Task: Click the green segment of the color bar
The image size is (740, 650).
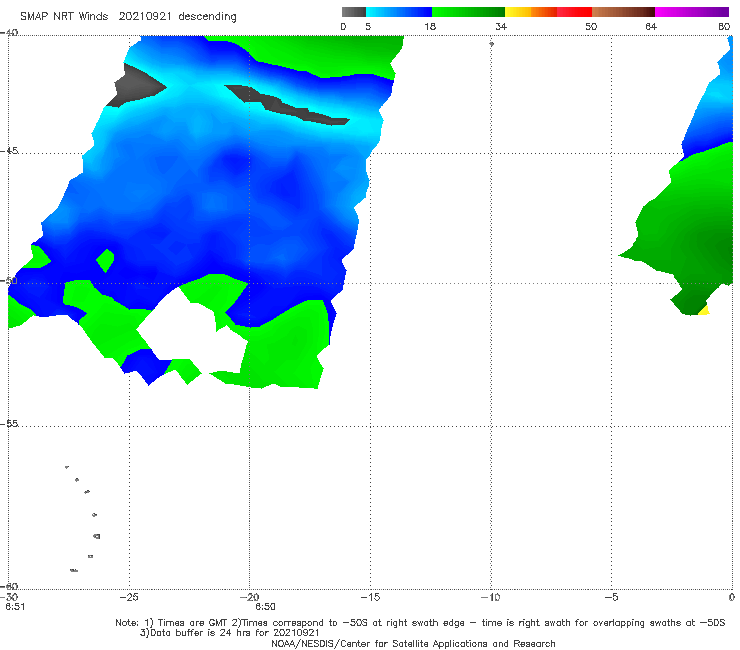Action: 468,12
